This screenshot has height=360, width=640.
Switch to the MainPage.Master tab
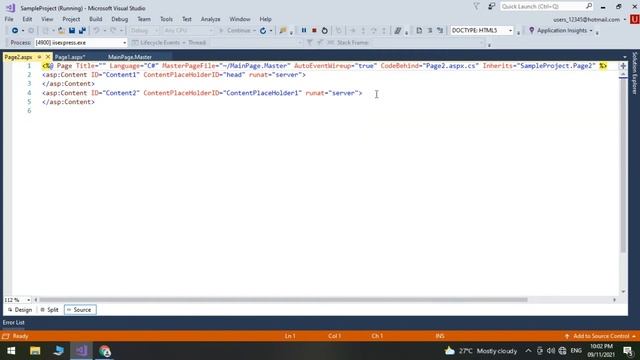pyautogui.click(x=130, y=57)
